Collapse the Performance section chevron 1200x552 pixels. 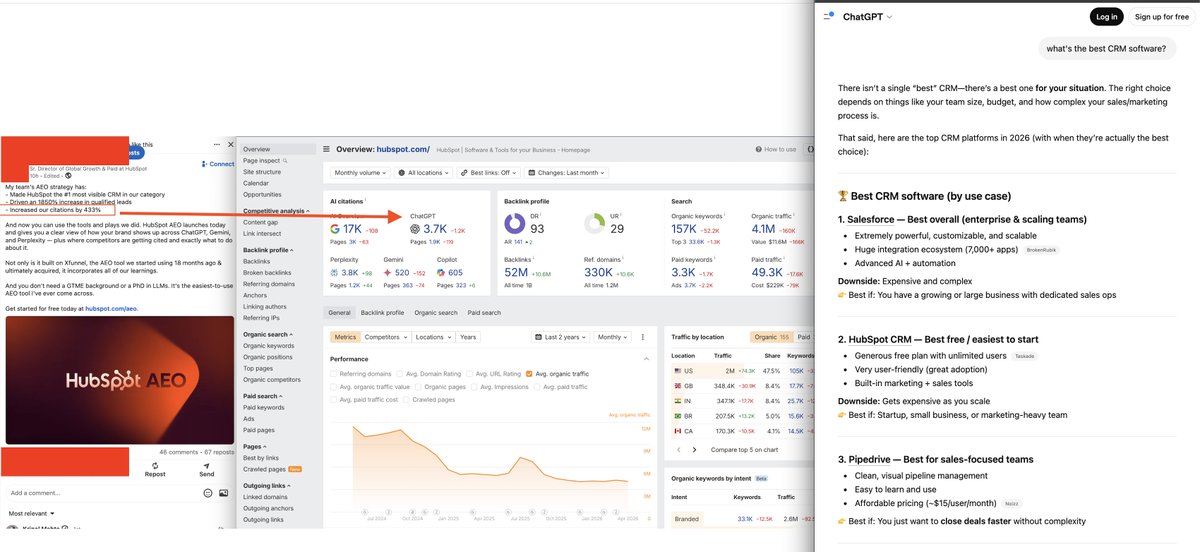point(648,358)
